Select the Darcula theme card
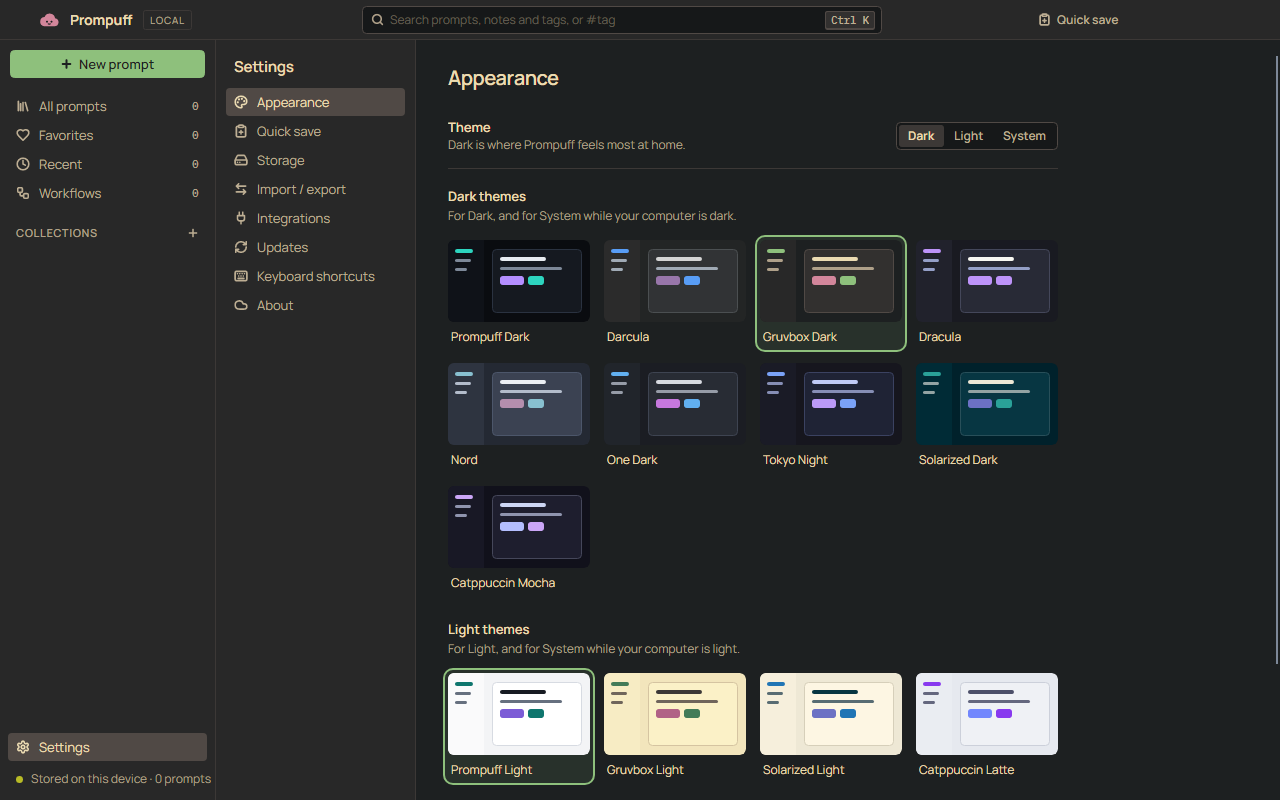1280x800 pixels. pos(675,293)
